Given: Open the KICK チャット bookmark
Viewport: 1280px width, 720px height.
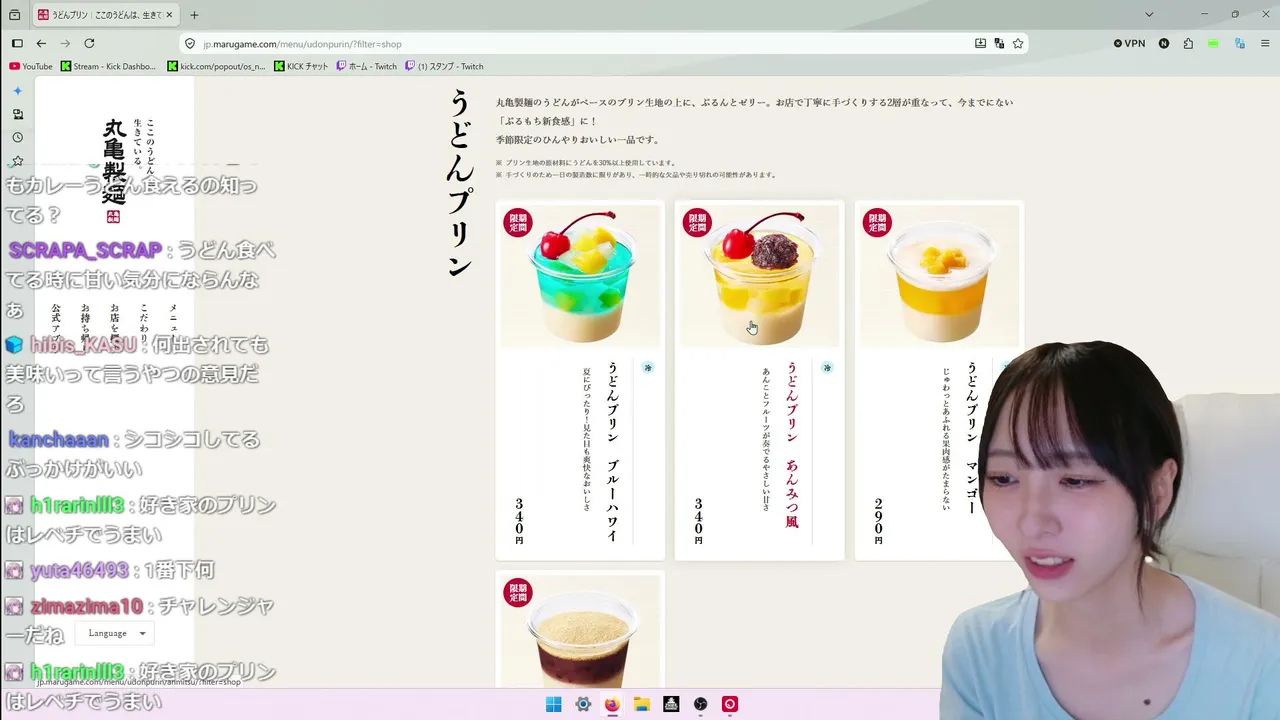Looking at the screenshot, I should tap(301, 67).
